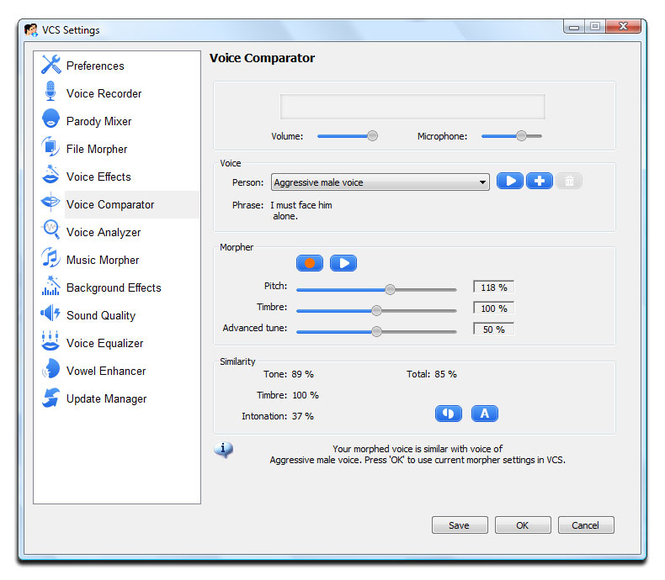
Task: Click the Pitch value field showing 118 %
Action: (x=494, y=287)
